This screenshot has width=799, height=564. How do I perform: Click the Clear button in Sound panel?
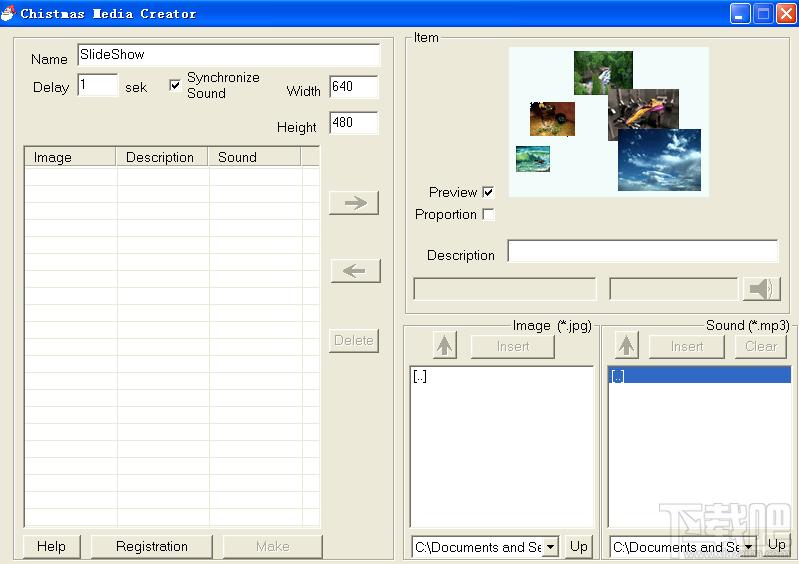pos(761,346)
